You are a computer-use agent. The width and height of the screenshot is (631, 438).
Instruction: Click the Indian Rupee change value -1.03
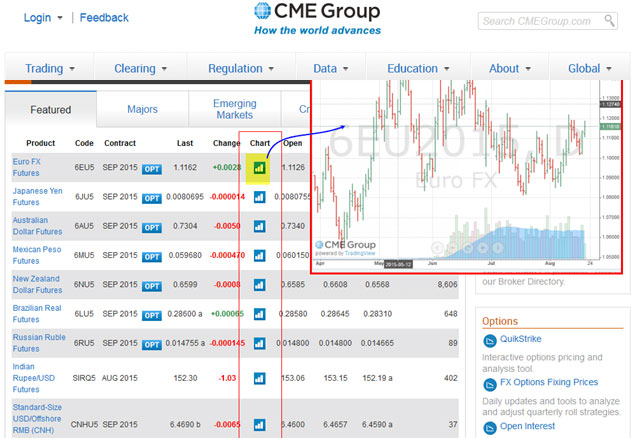(x=227, y=378)
